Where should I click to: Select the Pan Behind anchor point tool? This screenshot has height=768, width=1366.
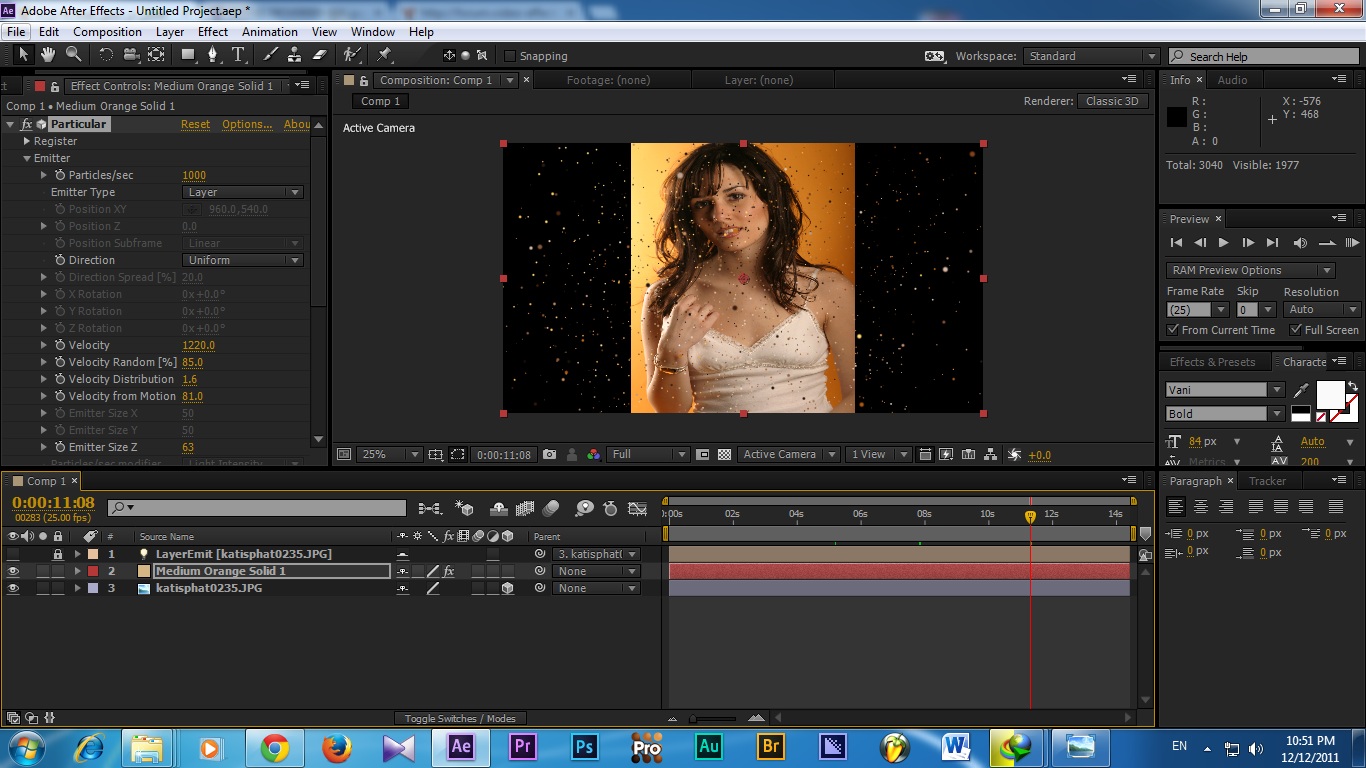[x=156, y=55]
